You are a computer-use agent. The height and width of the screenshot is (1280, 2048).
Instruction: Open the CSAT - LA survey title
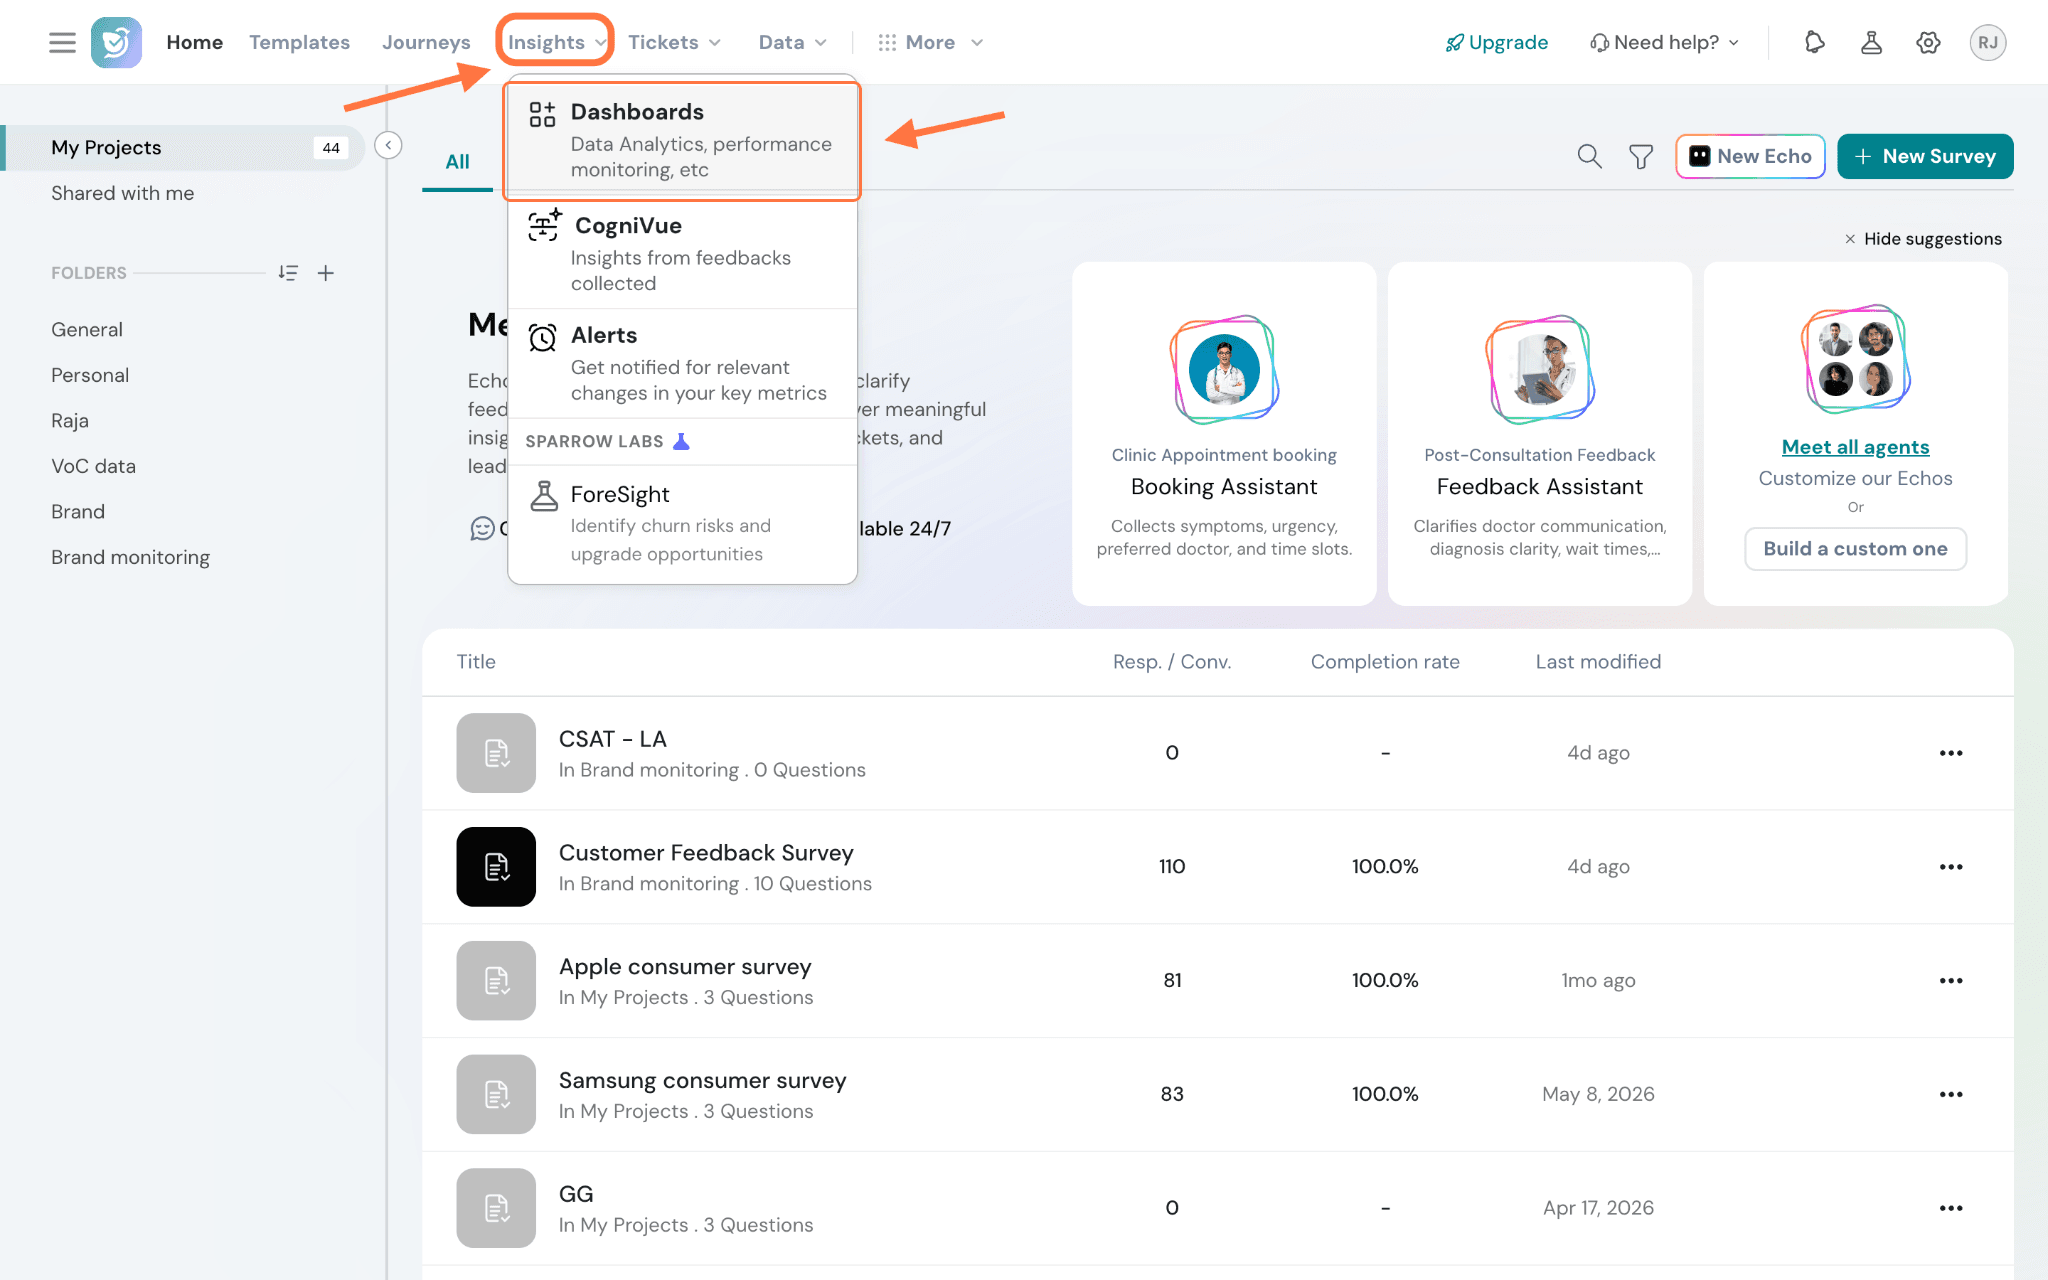pos(612,738)
